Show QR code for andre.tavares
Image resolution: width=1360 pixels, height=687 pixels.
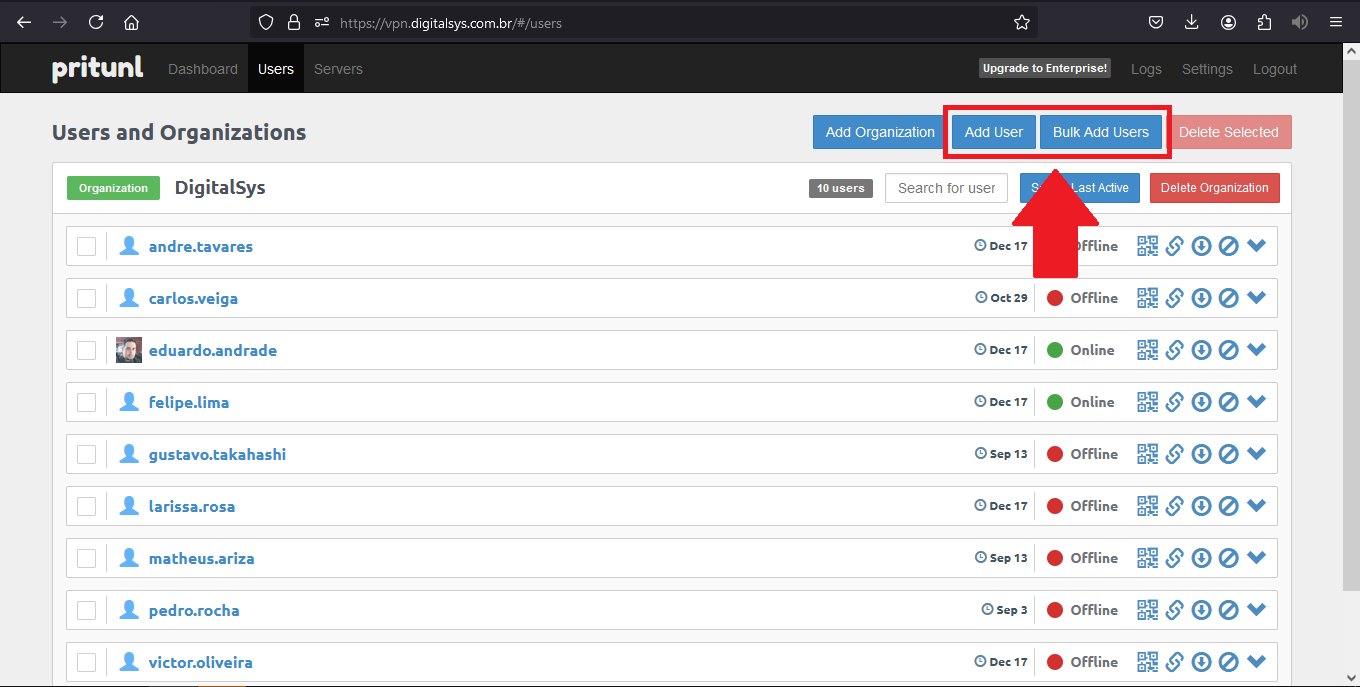click(1147, 246)
